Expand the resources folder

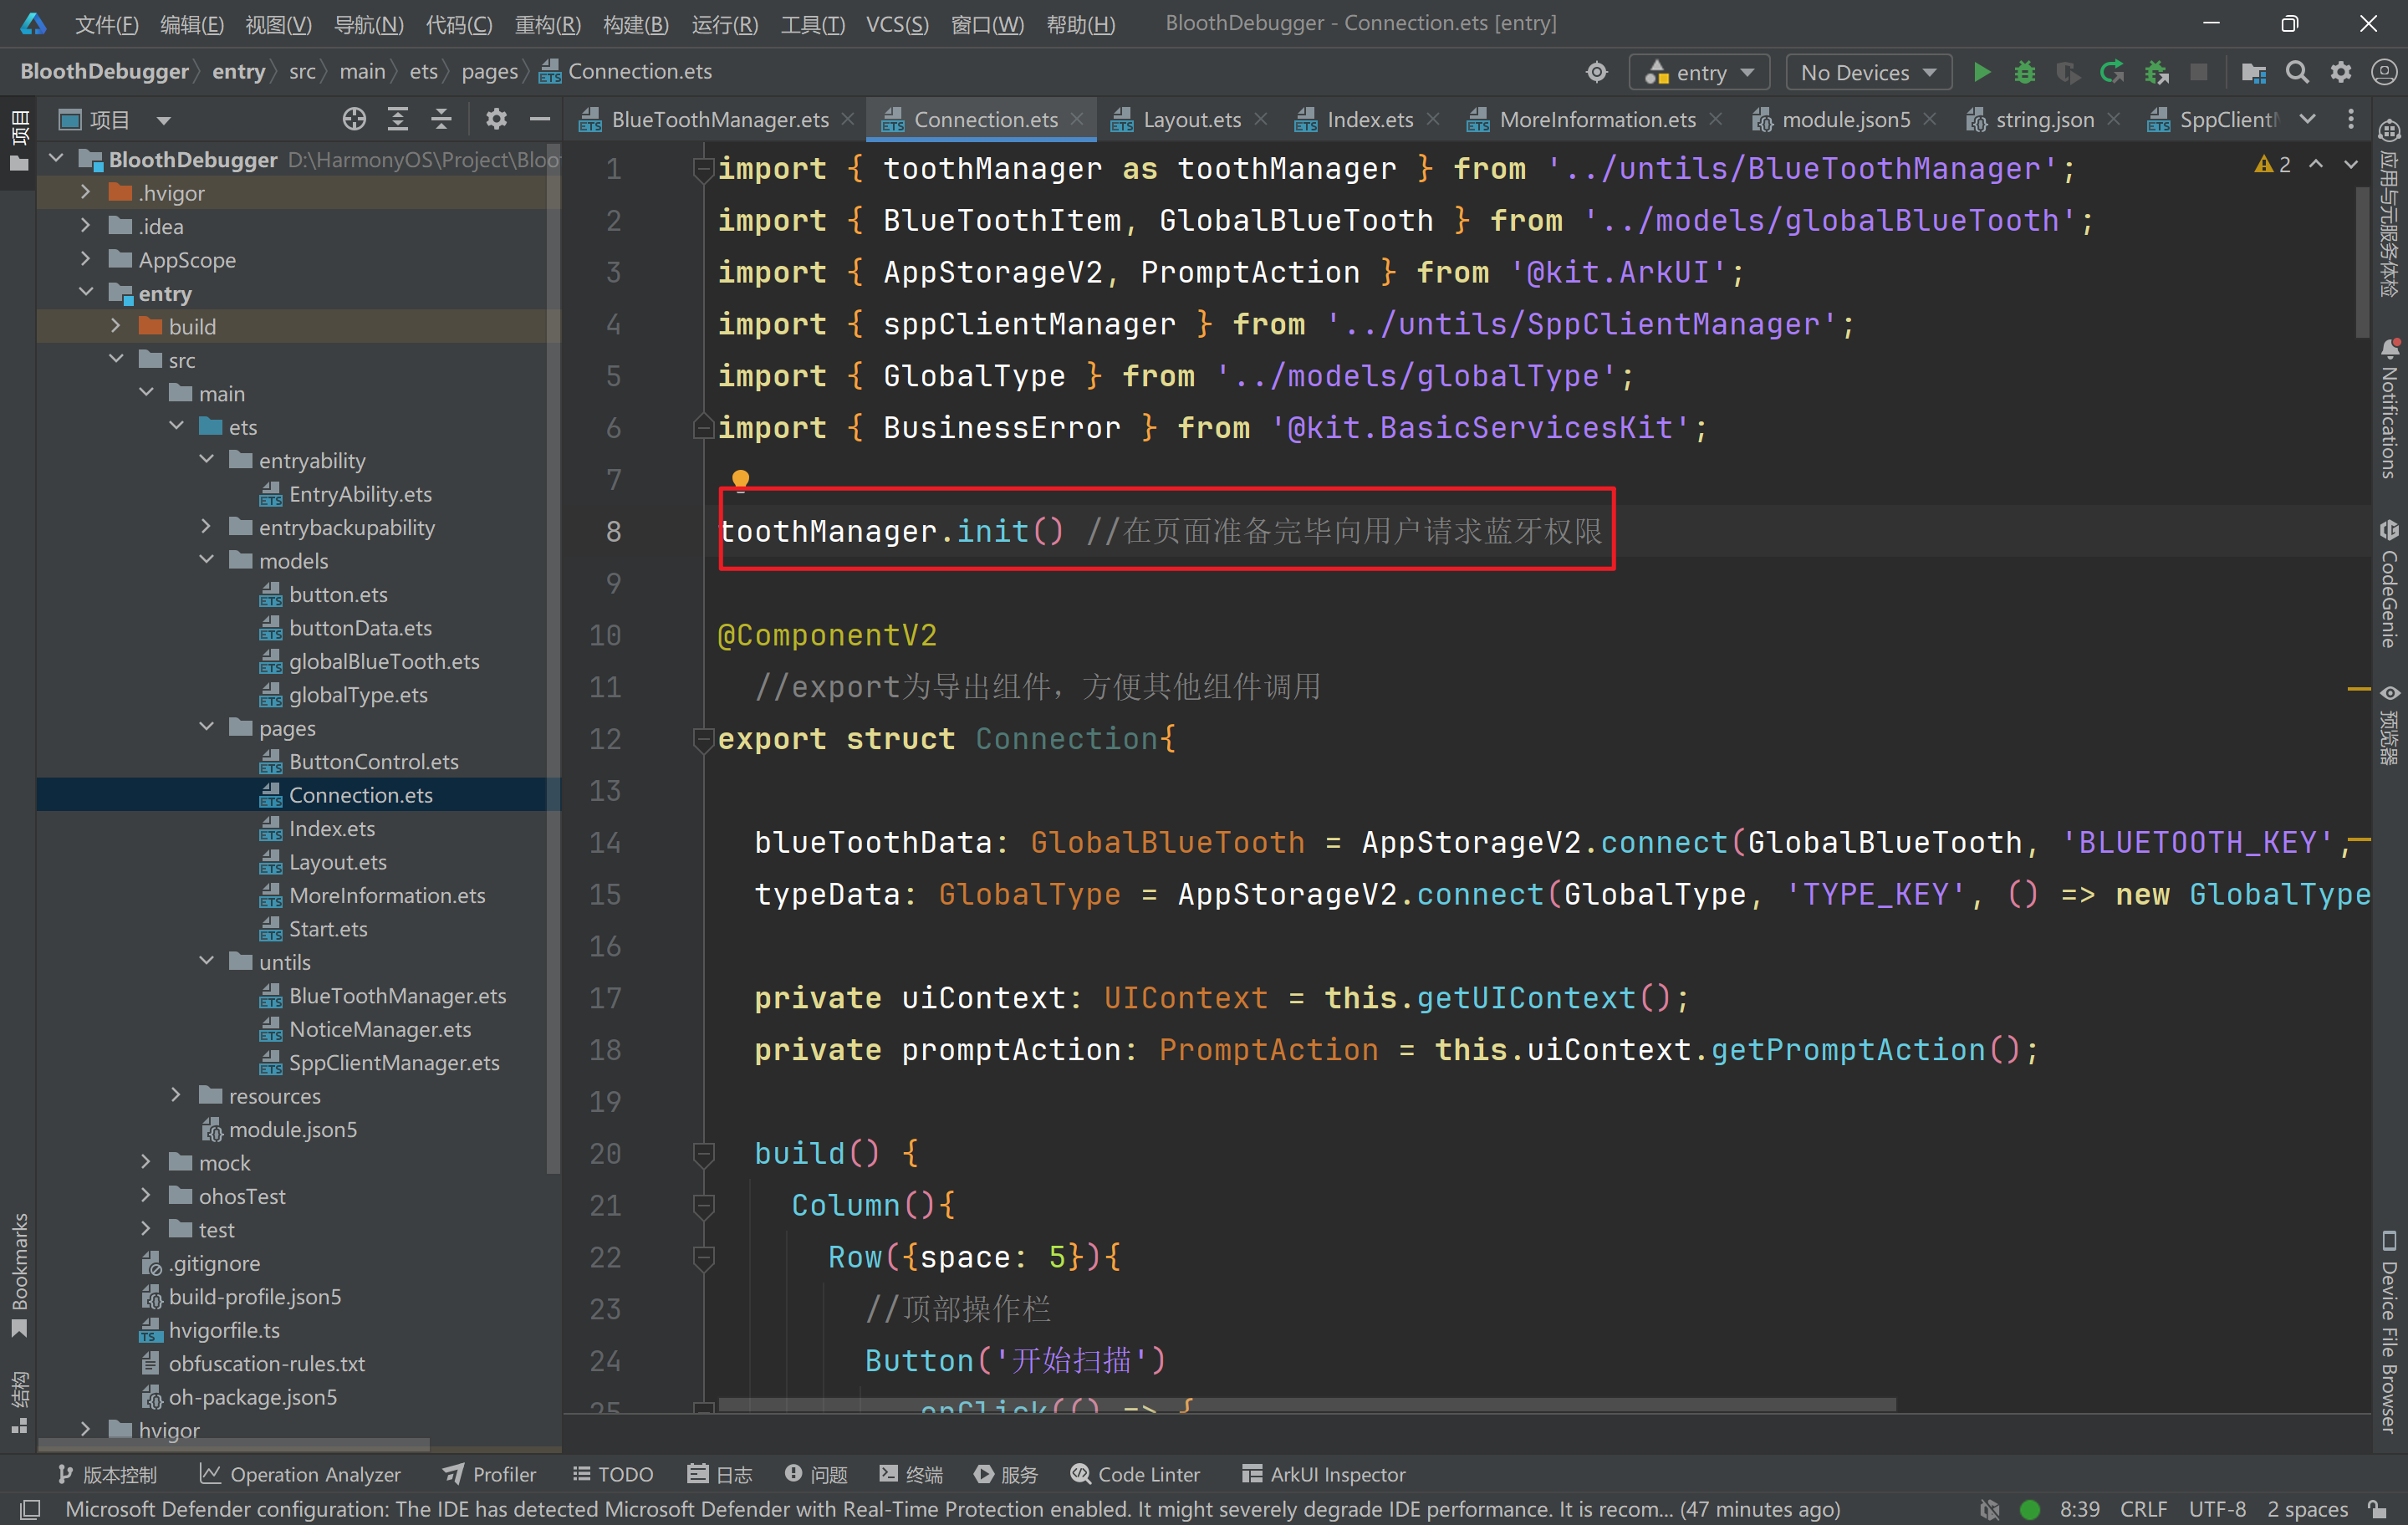[177, 1096]
